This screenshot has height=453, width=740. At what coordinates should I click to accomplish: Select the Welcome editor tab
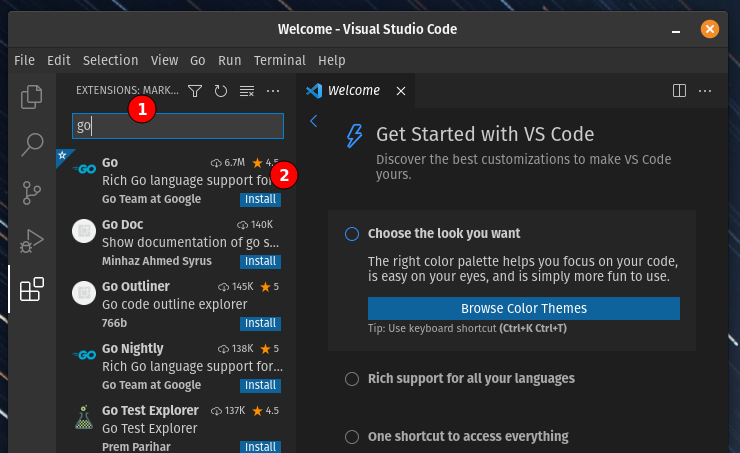[356, 91]
